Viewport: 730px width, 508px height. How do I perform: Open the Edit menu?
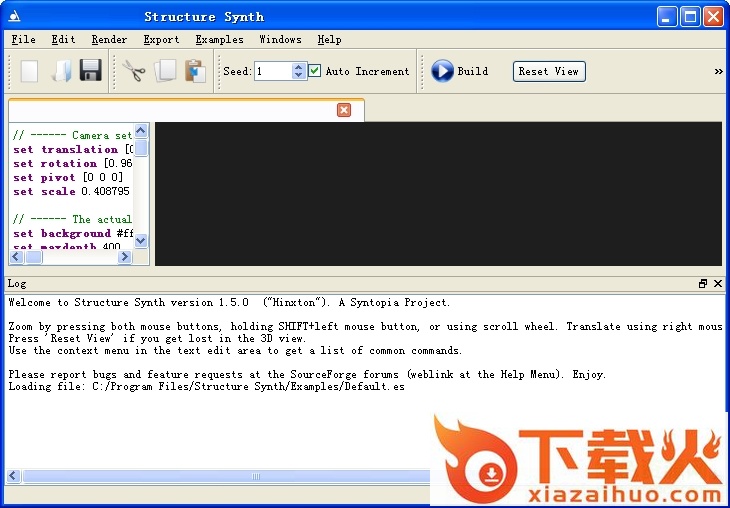63,40
